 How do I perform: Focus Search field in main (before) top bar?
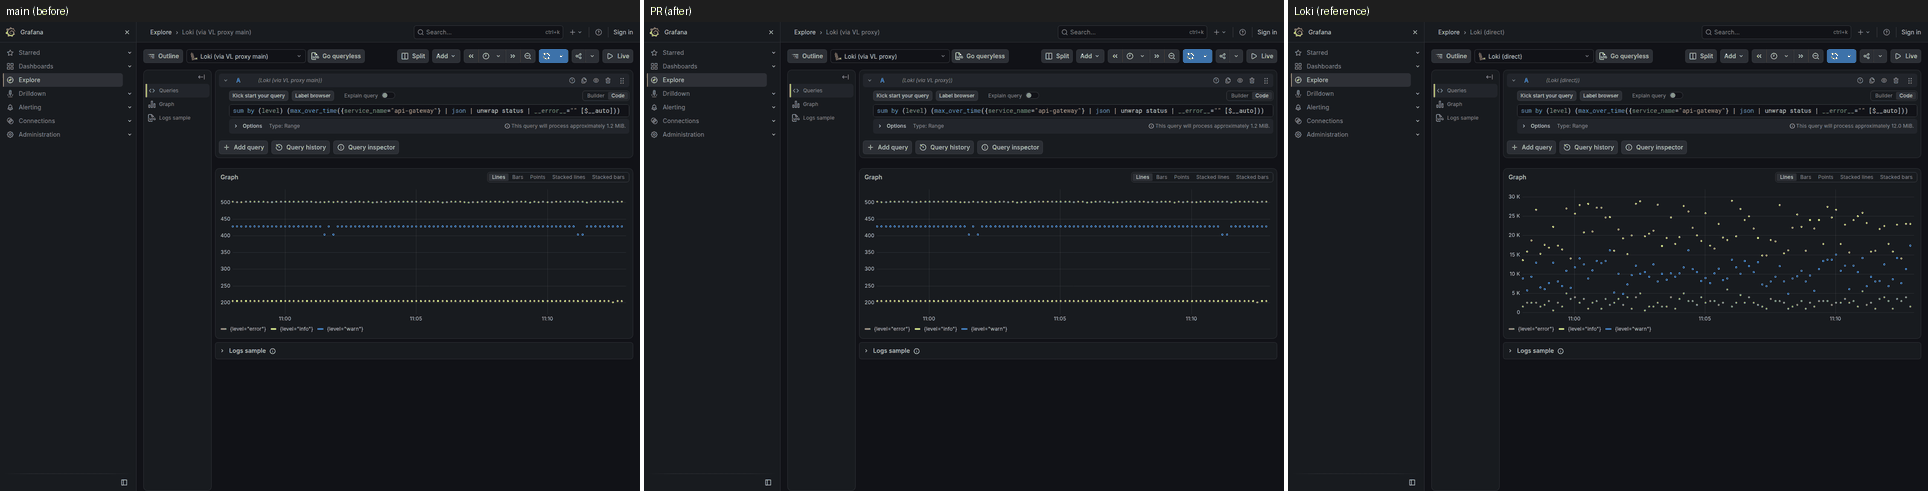pos(490,32)
